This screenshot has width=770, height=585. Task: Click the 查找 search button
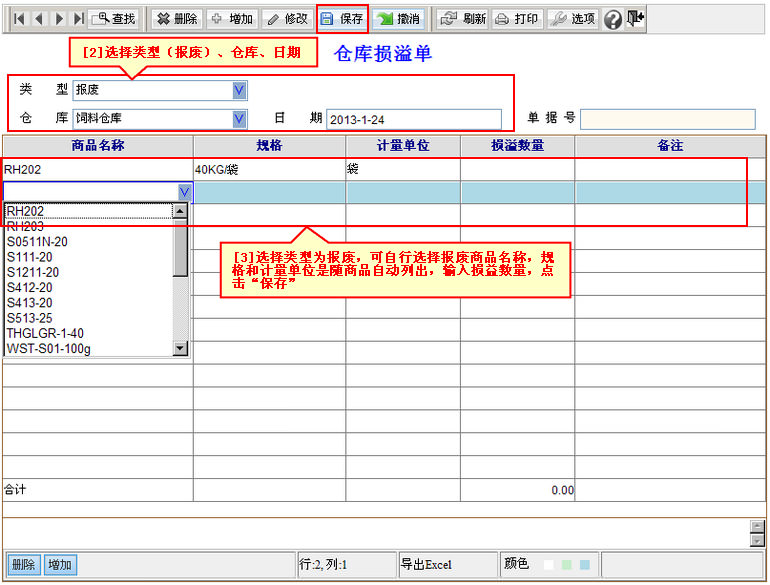click(x=114, y=18)
